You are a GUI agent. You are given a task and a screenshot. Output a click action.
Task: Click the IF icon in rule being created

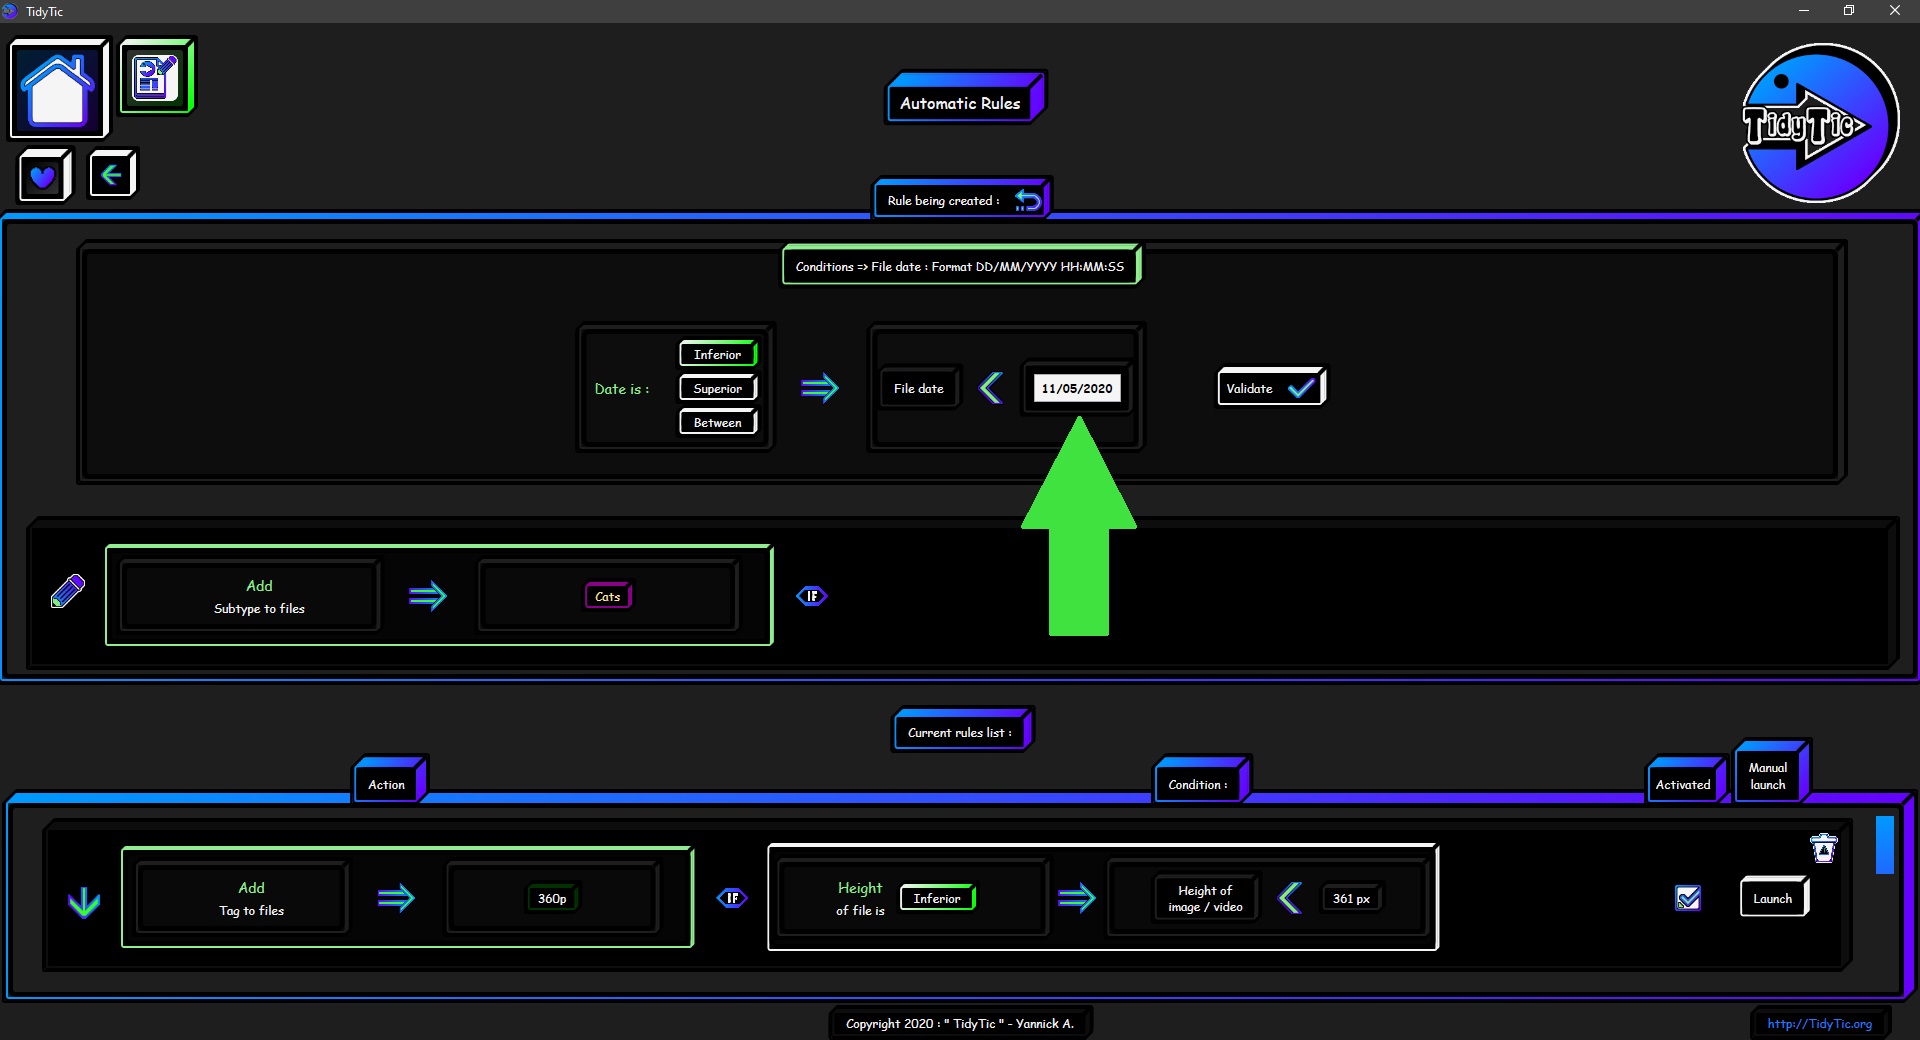pyautogui.click(x=812, y=596)
